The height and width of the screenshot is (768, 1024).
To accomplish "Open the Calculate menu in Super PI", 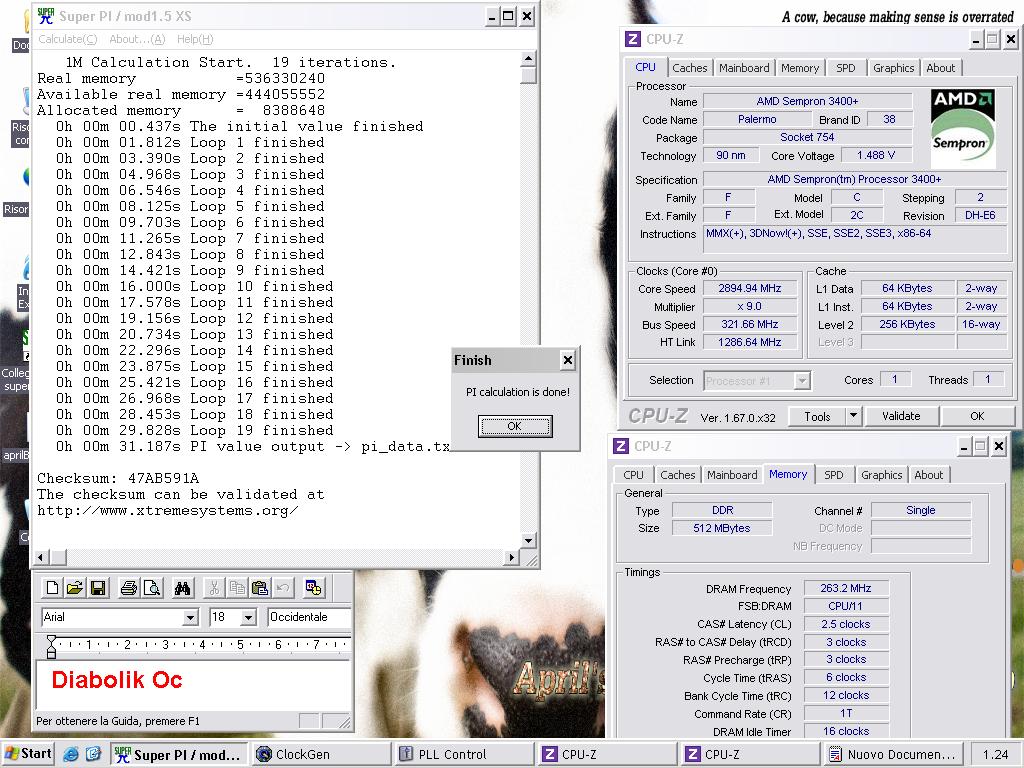I will 67,39.
